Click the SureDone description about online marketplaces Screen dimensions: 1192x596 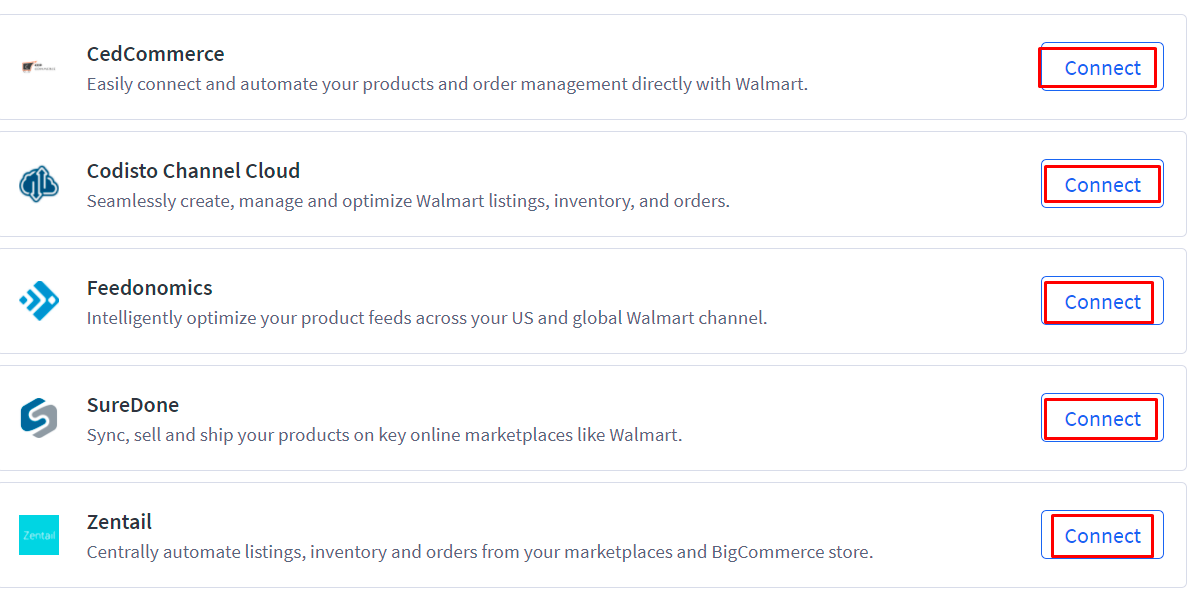(384, 435)
